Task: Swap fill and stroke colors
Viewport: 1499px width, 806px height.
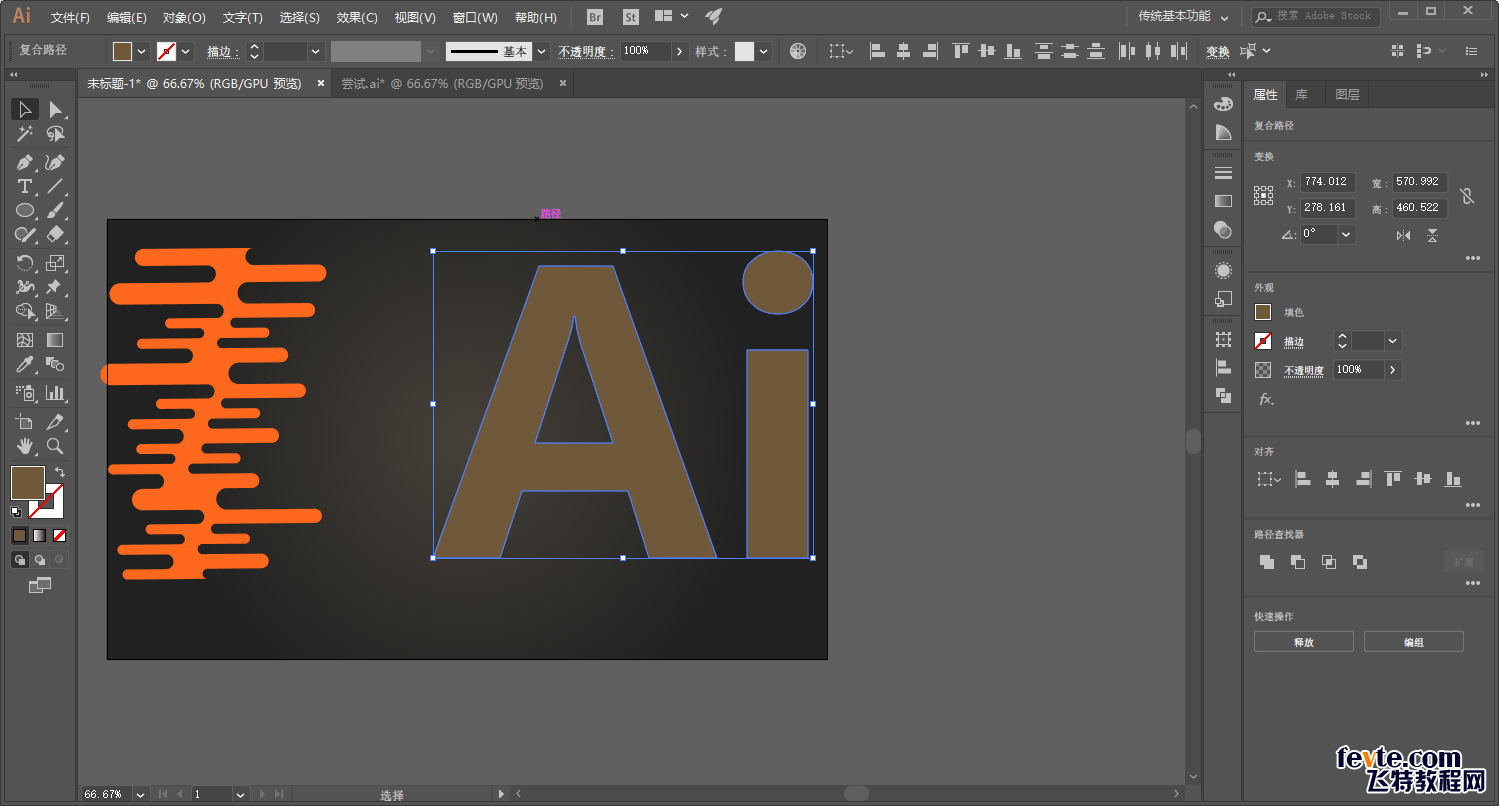Action: tap(59, 472)
